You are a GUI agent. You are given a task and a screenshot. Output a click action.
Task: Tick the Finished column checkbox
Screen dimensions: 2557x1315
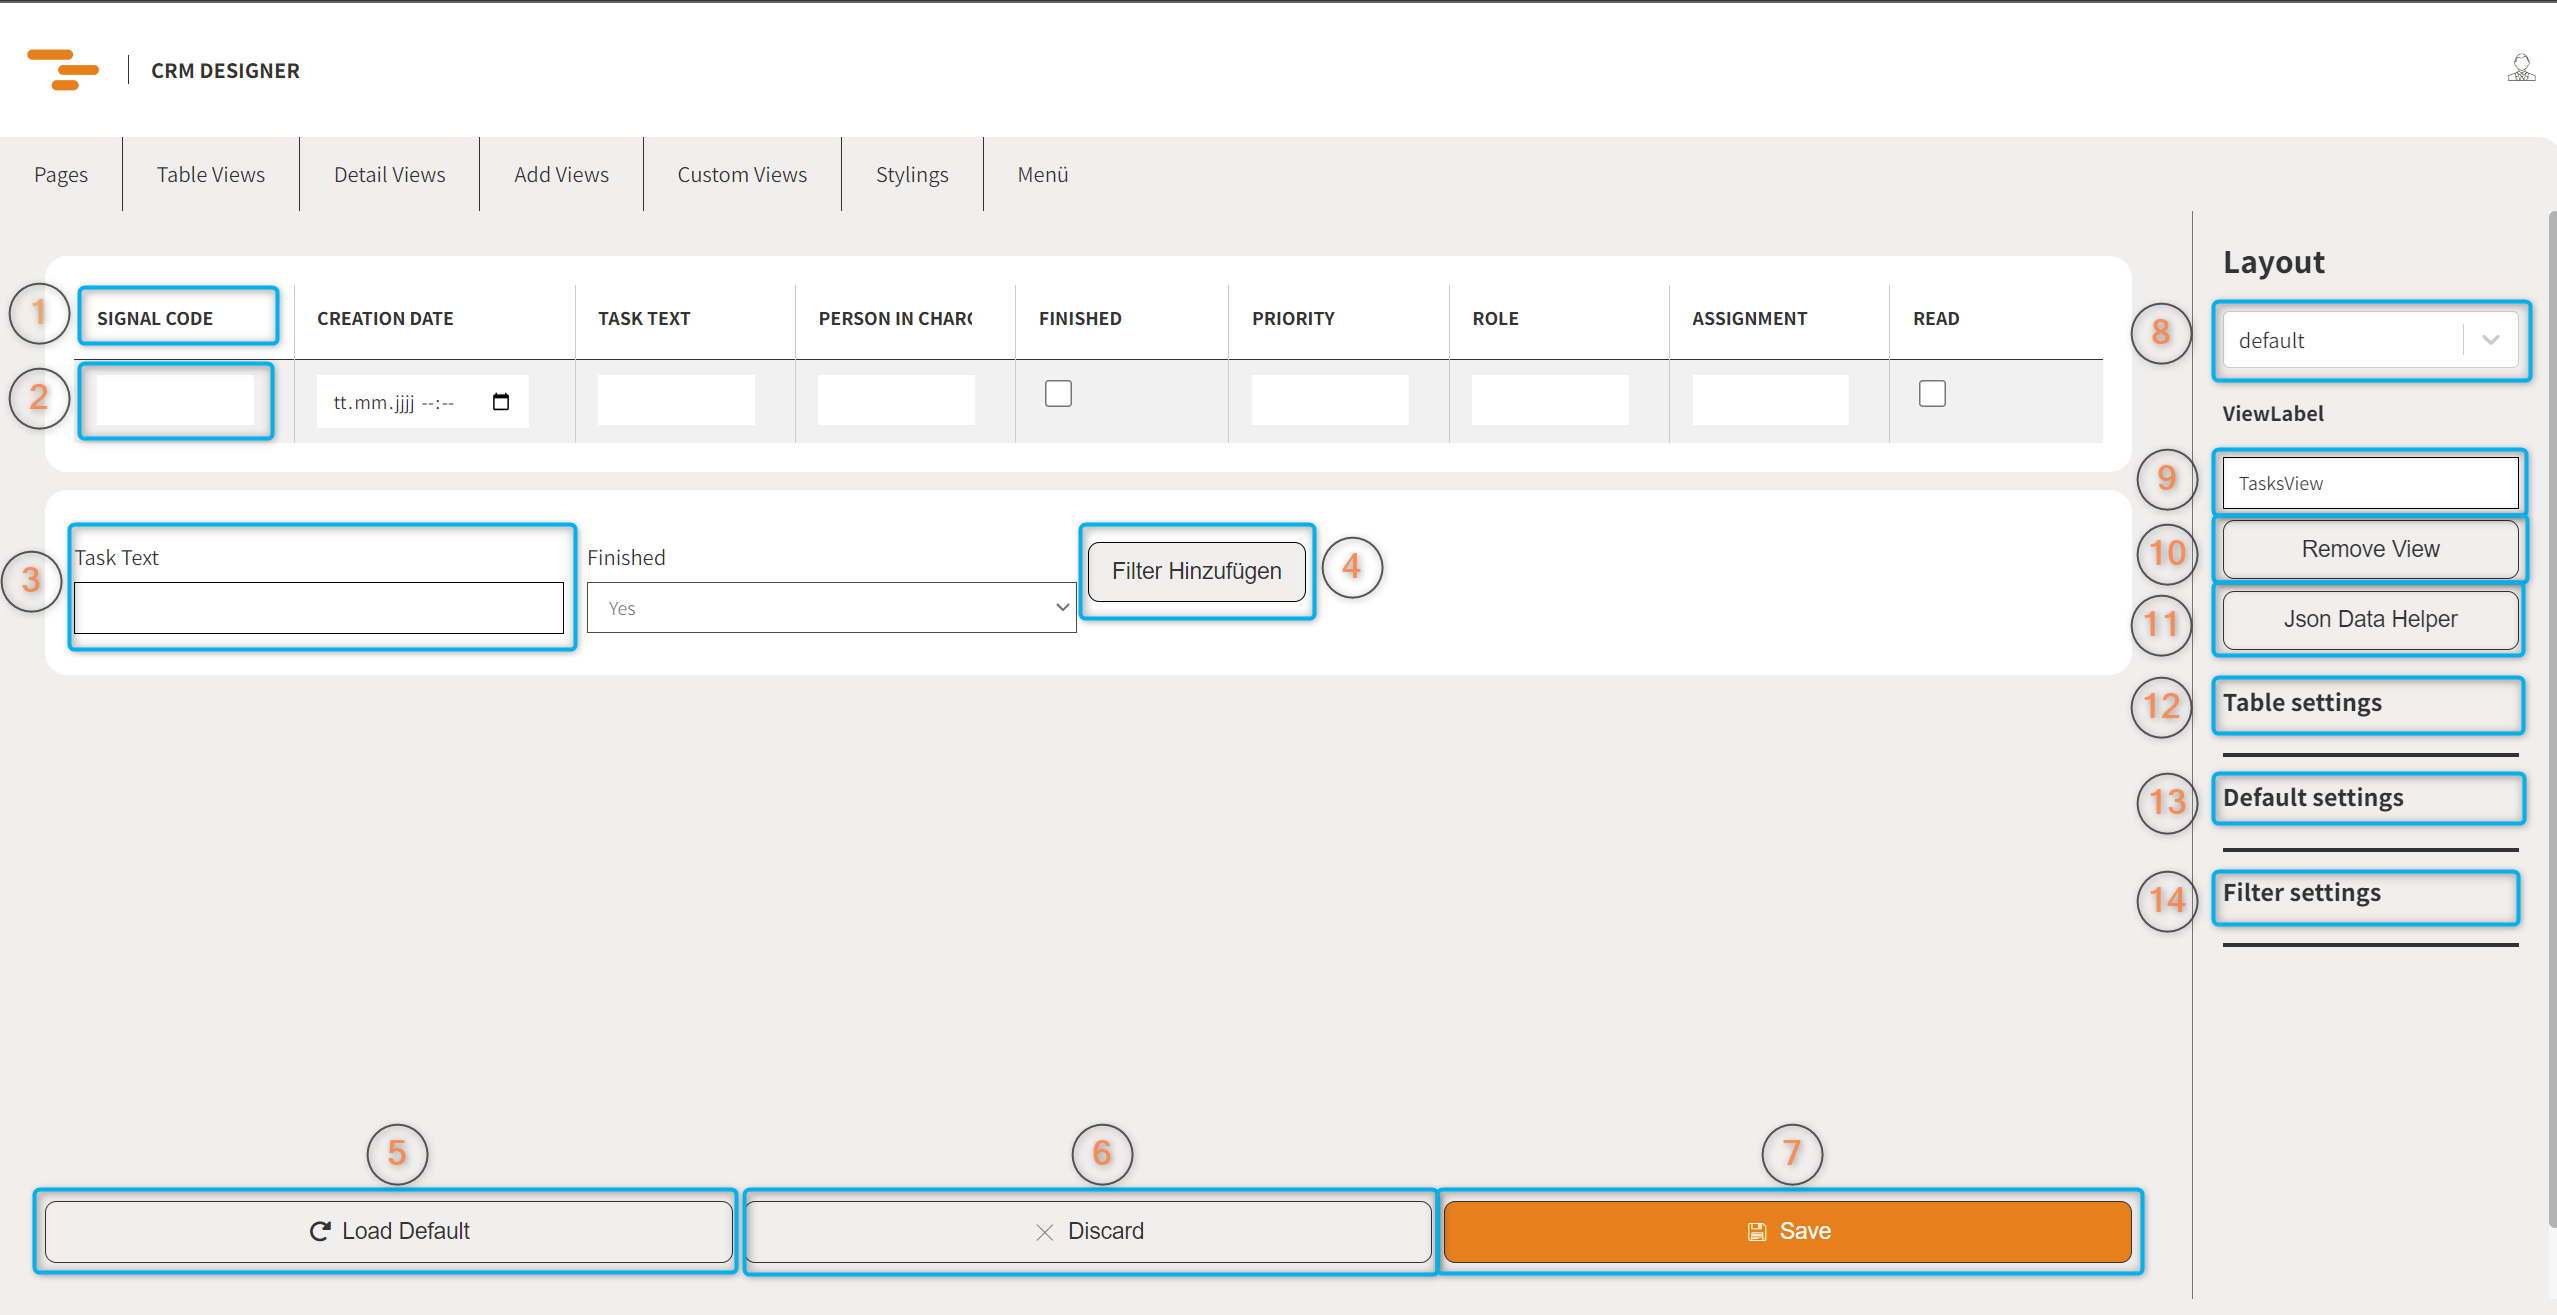point(1058,393)
